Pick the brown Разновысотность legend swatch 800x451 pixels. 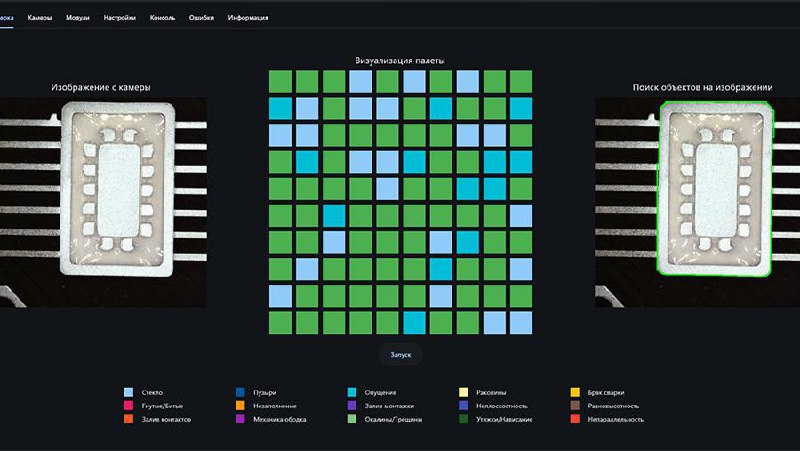point(574,406)
